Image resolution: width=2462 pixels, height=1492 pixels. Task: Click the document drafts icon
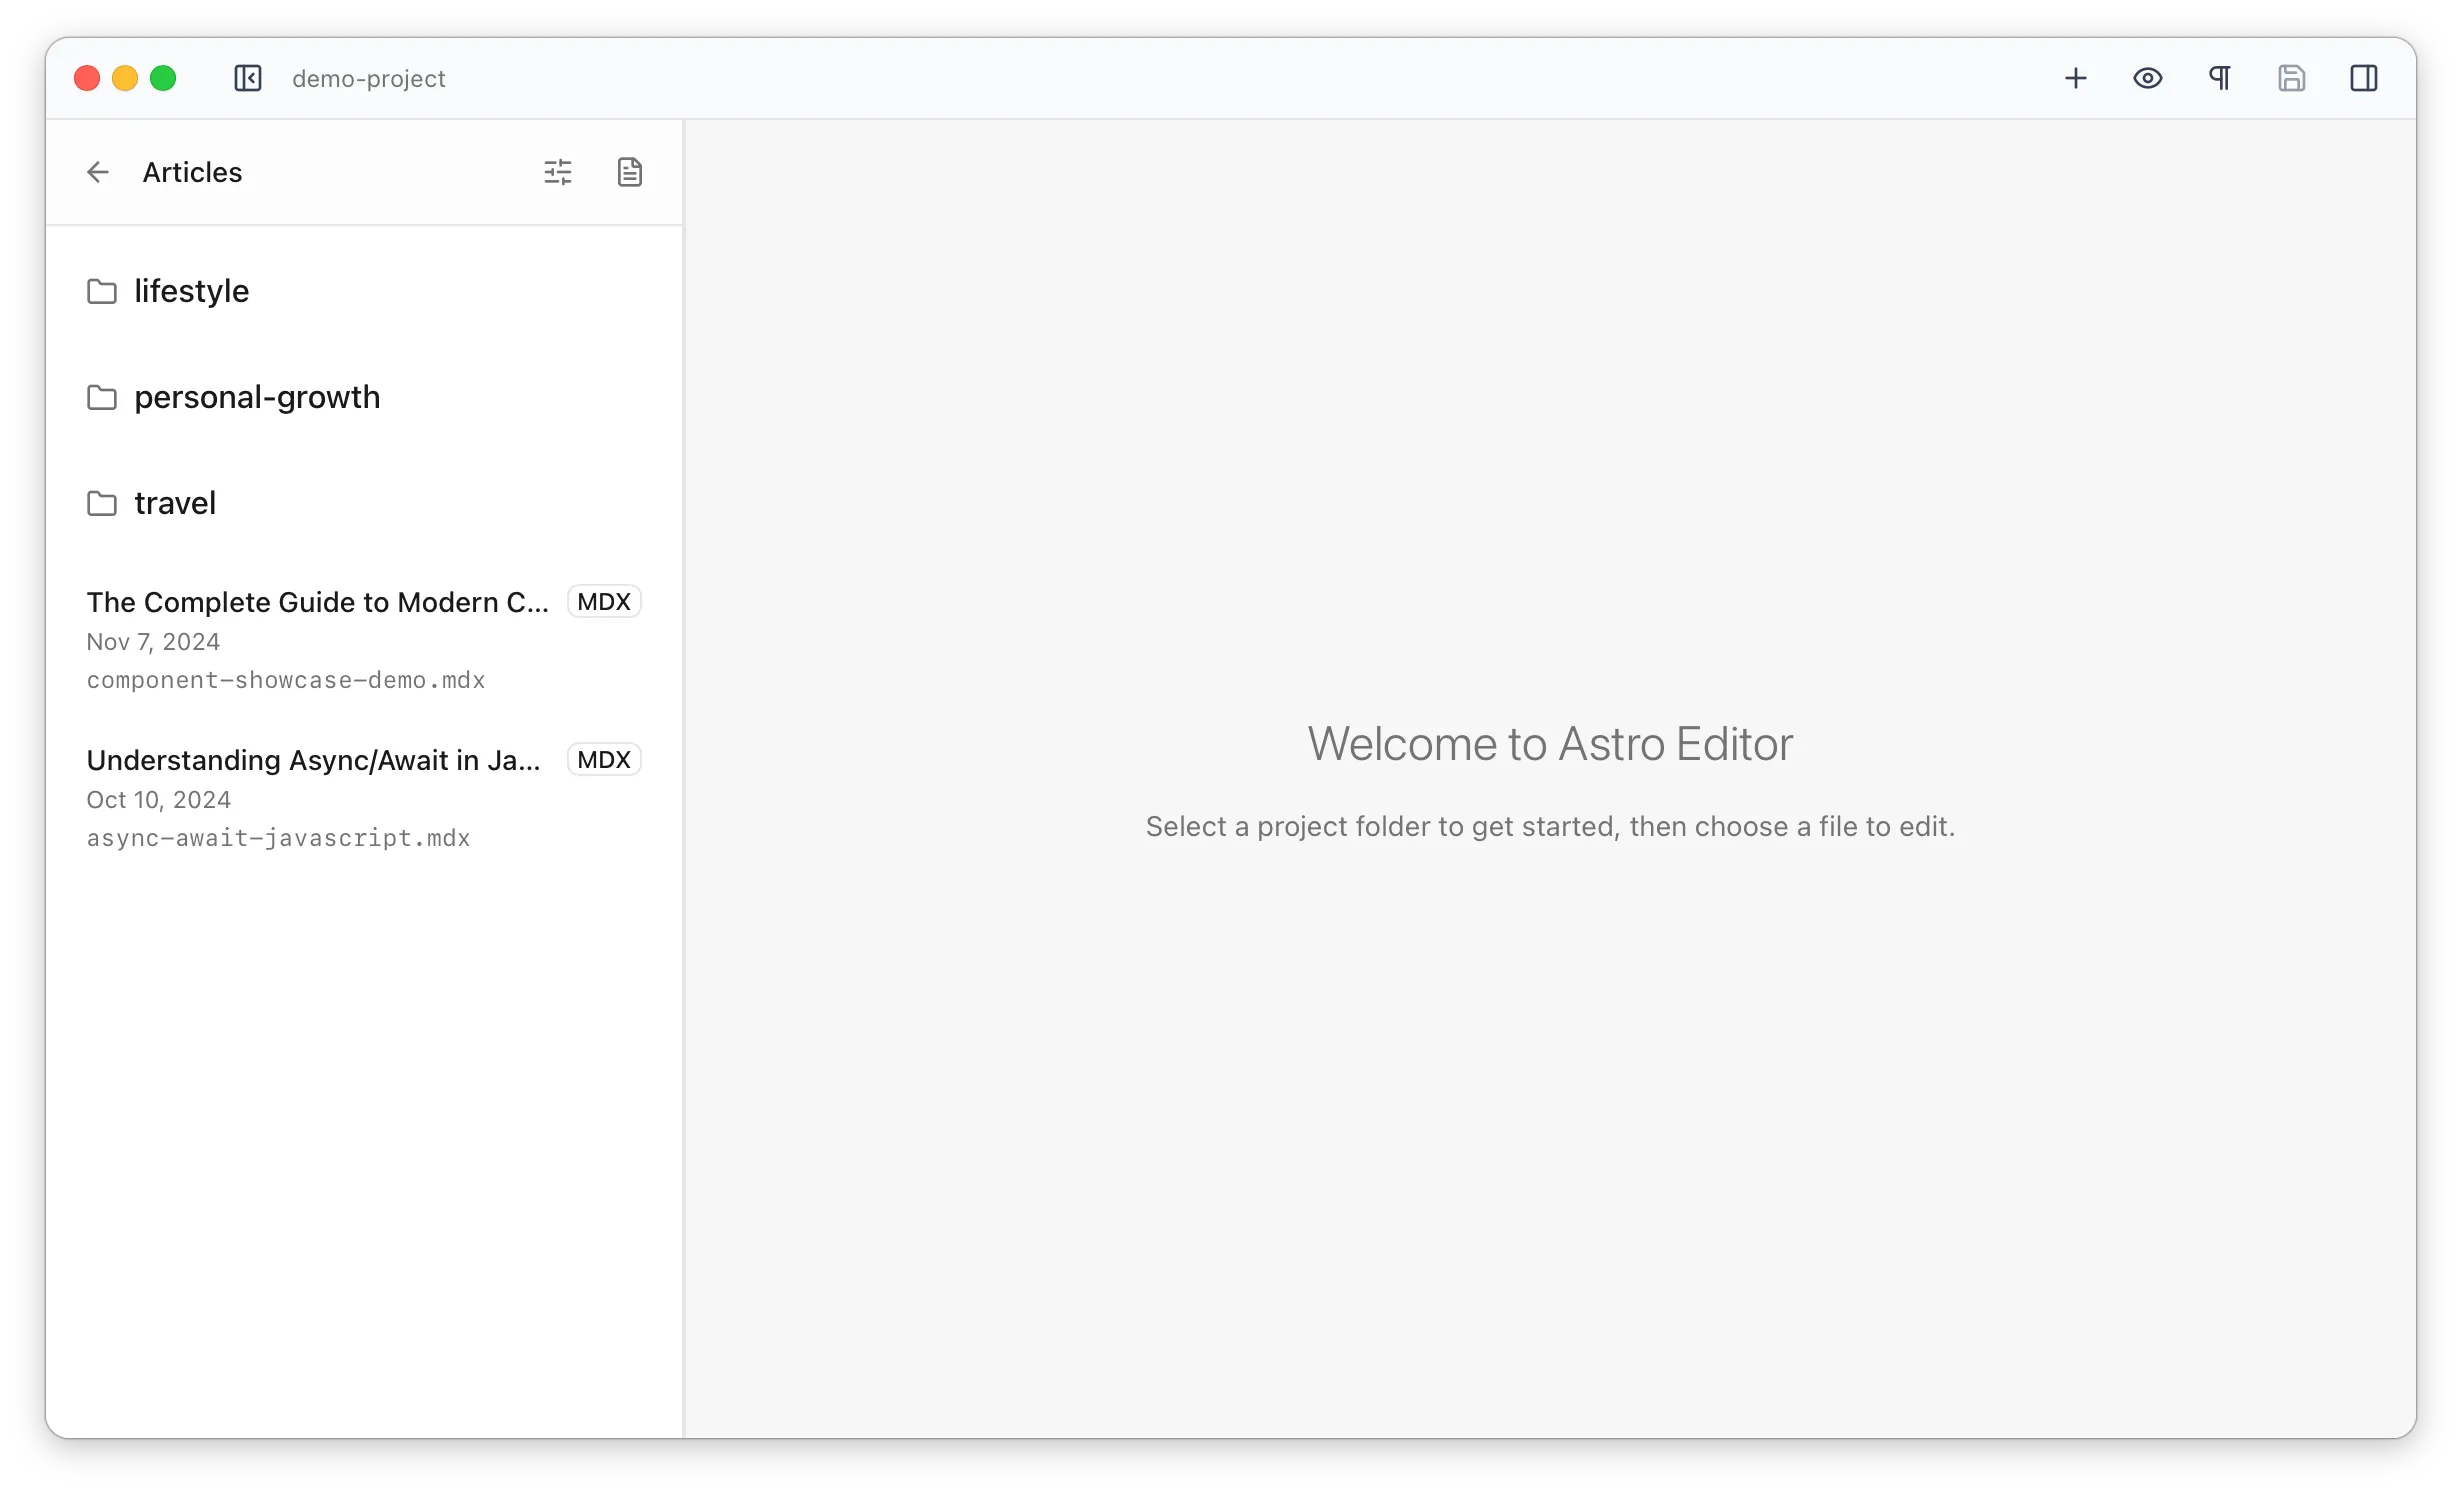[630, 172]
